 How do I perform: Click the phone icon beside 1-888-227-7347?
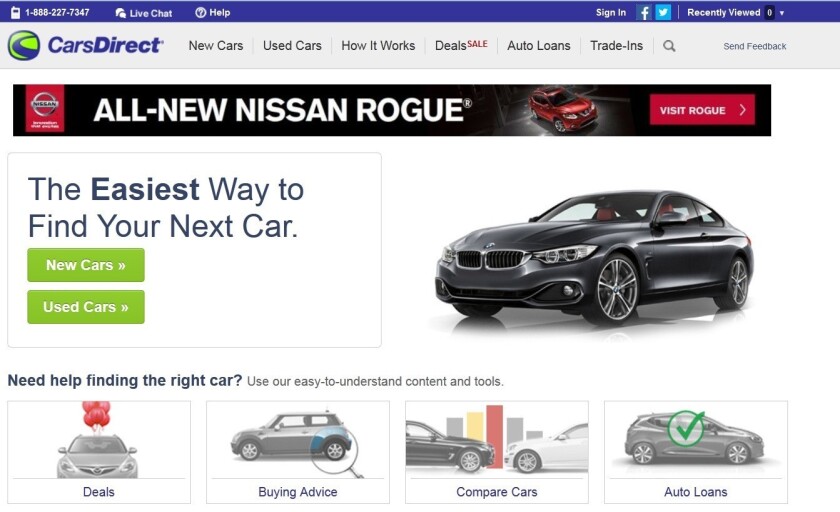[16, 12]
